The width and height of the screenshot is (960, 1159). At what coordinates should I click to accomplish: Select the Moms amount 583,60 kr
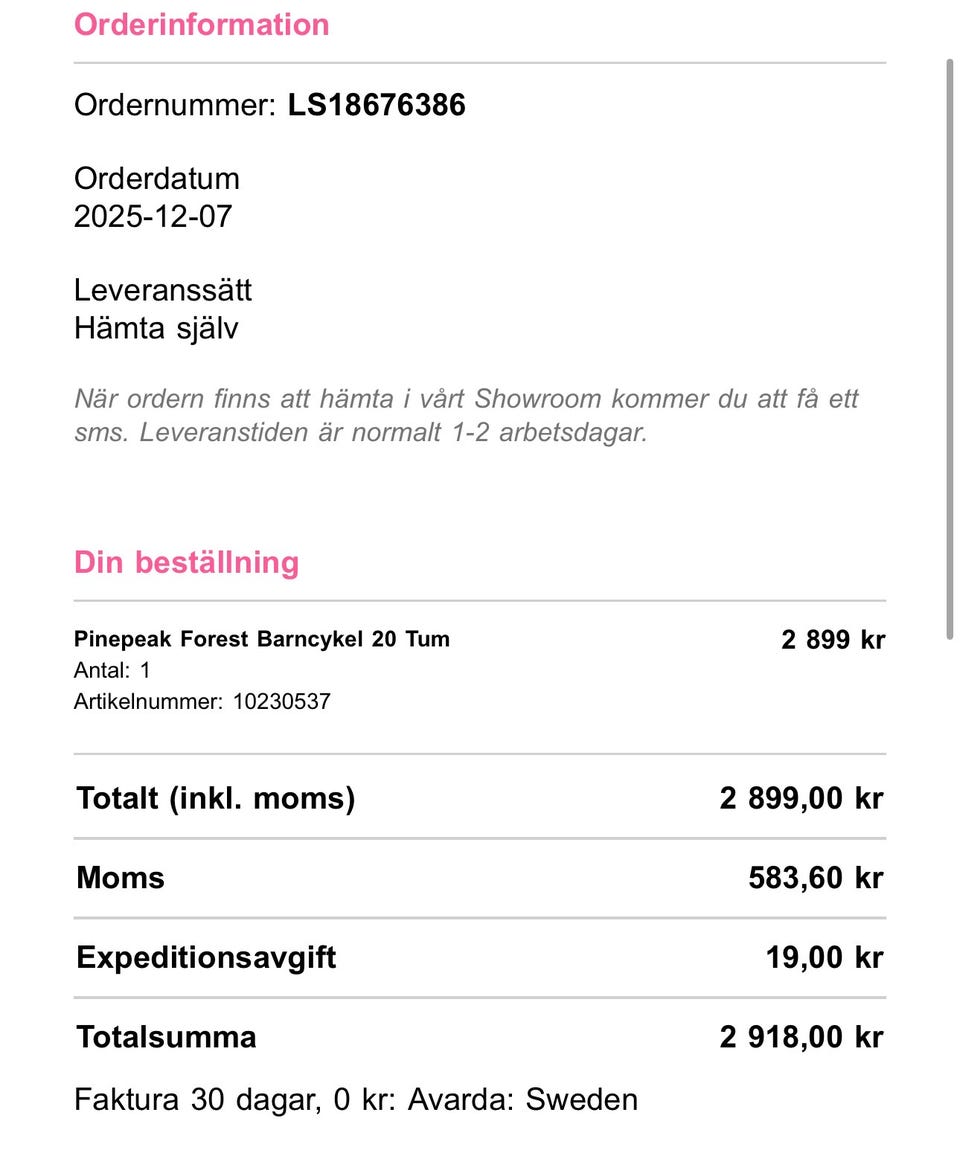pyautogui.click(x=815, y=878)
